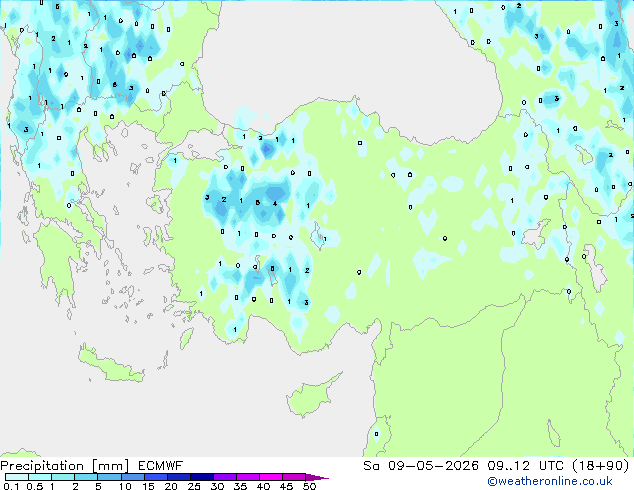This screenshot has height=490, width=634.
Task: Click the legend tick label "0.1"
Action: [x=11, y=486]
